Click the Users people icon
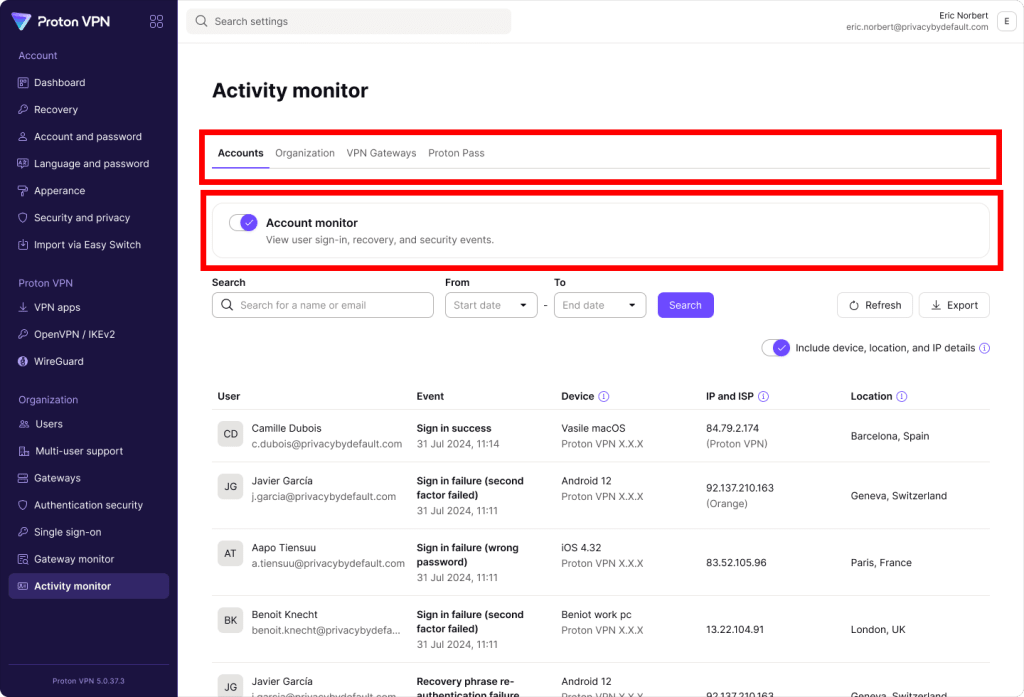The image size is (1024, 697). pos(24,424)
